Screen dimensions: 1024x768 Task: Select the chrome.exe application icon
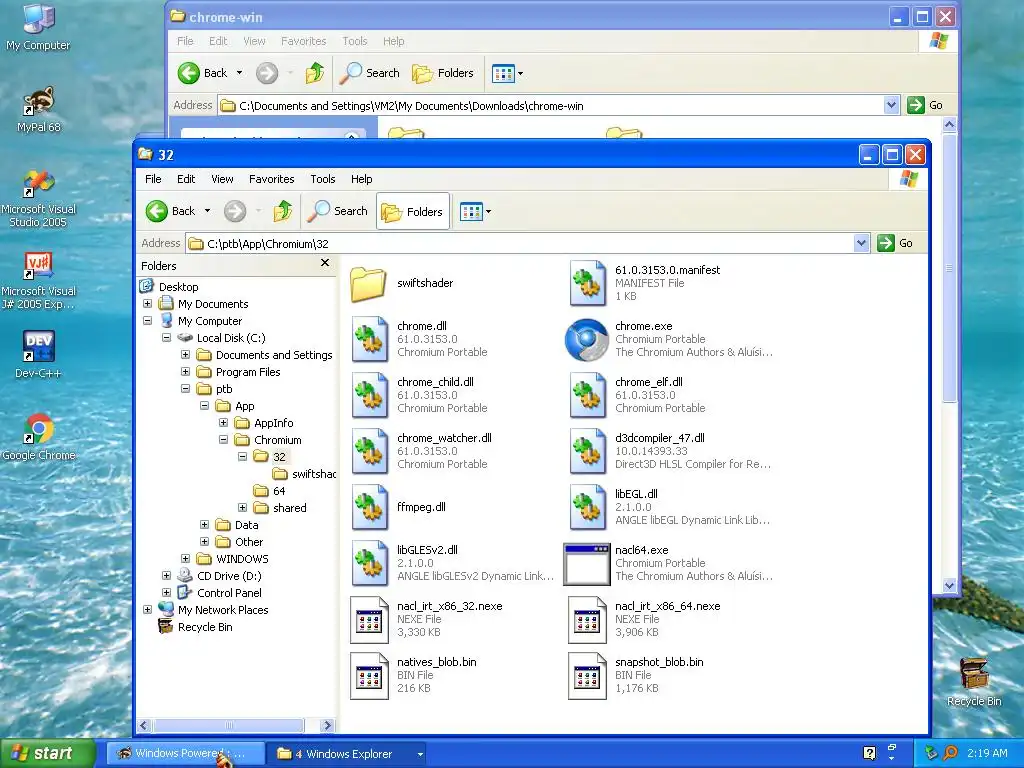pyautogui.click(x=586, y=340)
